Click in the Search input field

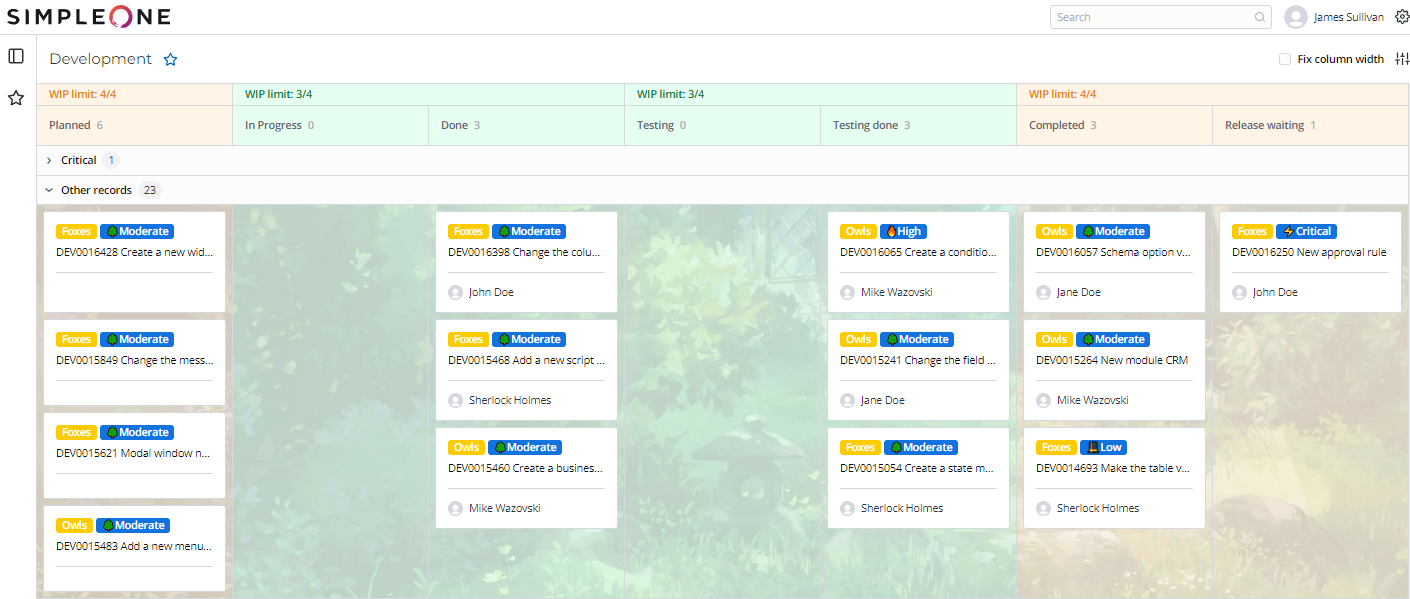(x=1150, y=17)
